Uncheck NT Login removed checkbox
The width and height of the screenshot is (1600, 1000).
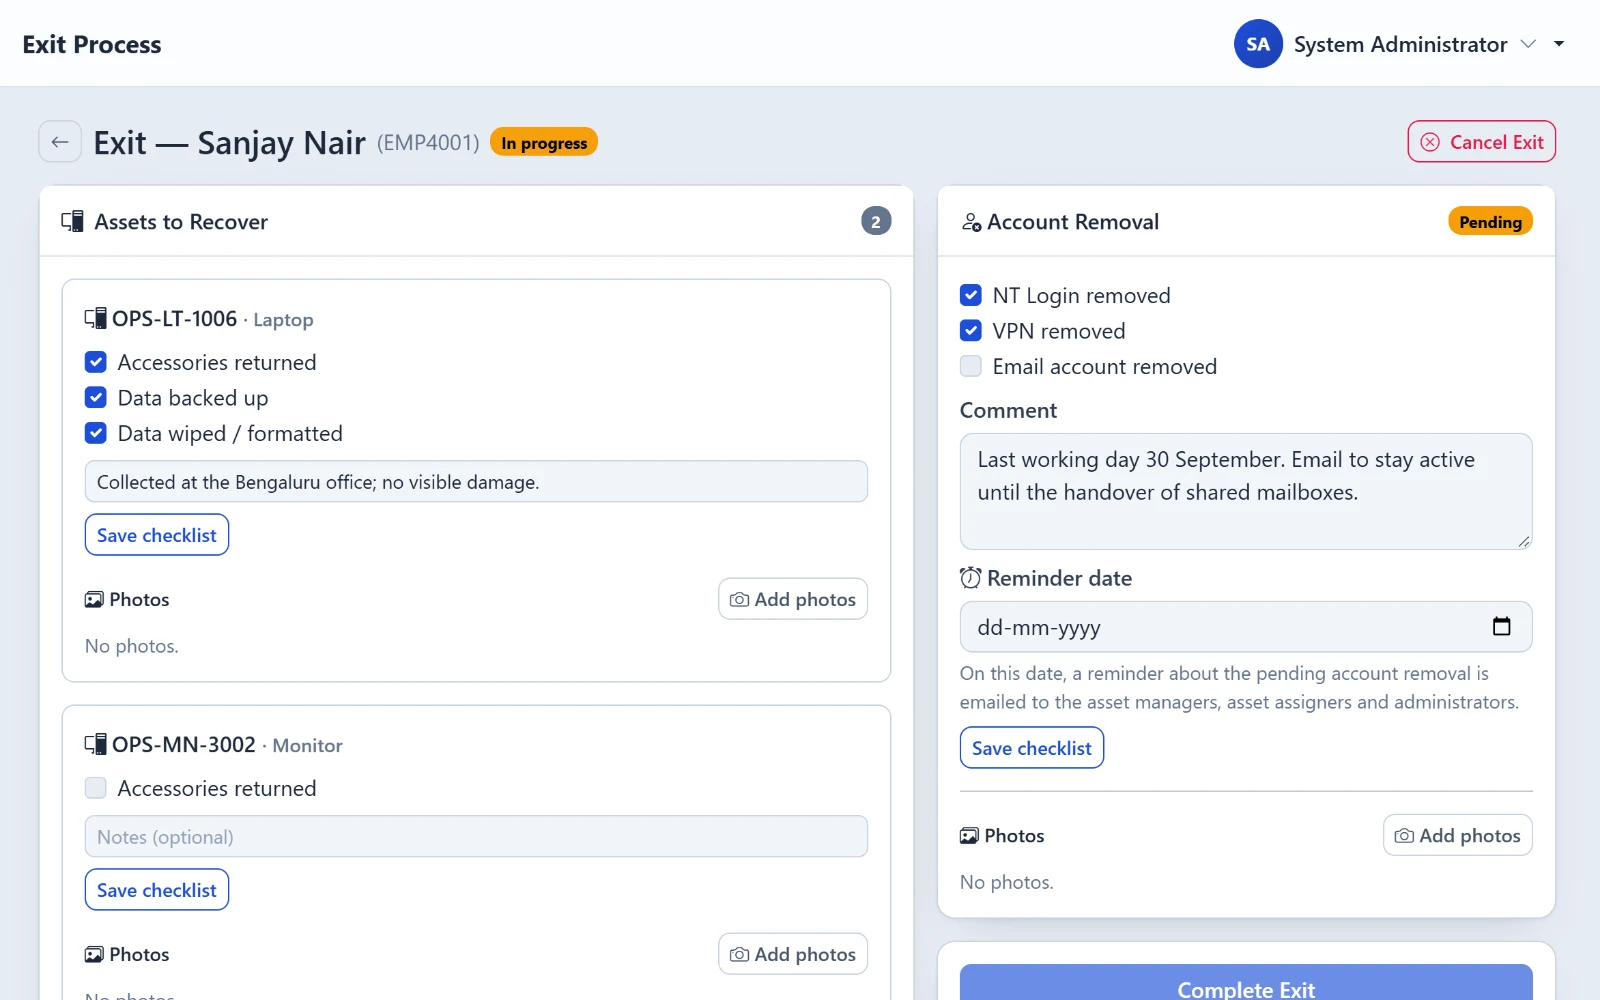click(x=971, y=295)
